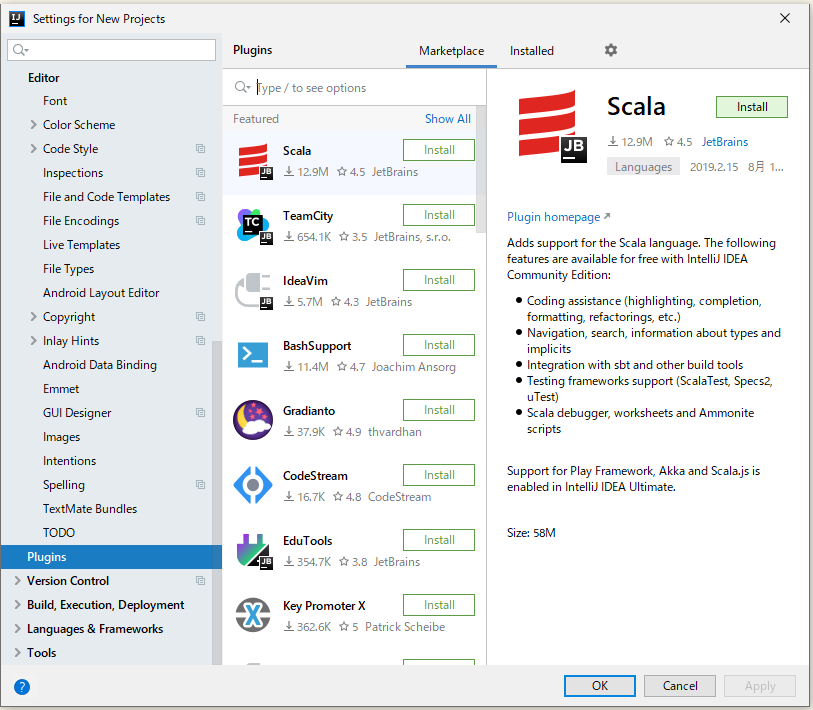Click the project-level icon beside Inspections

(x=201, y=173)
